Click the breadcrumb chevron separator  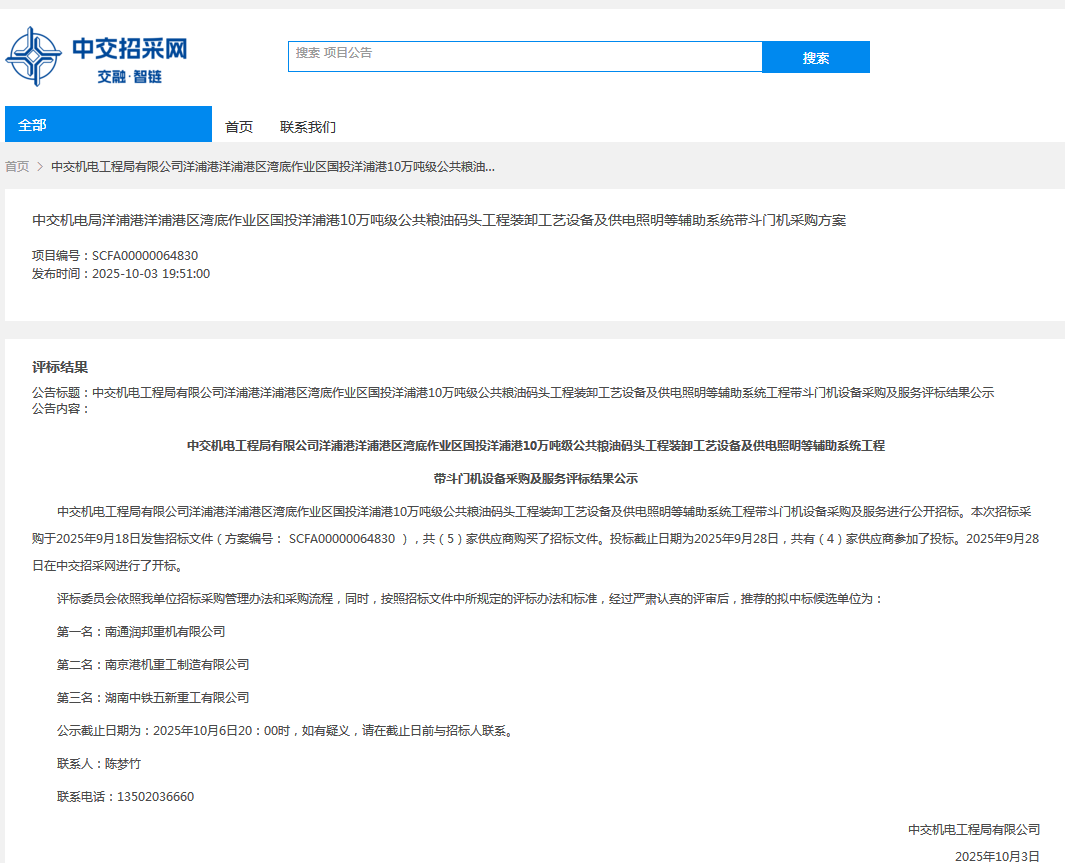pos(40,166)
